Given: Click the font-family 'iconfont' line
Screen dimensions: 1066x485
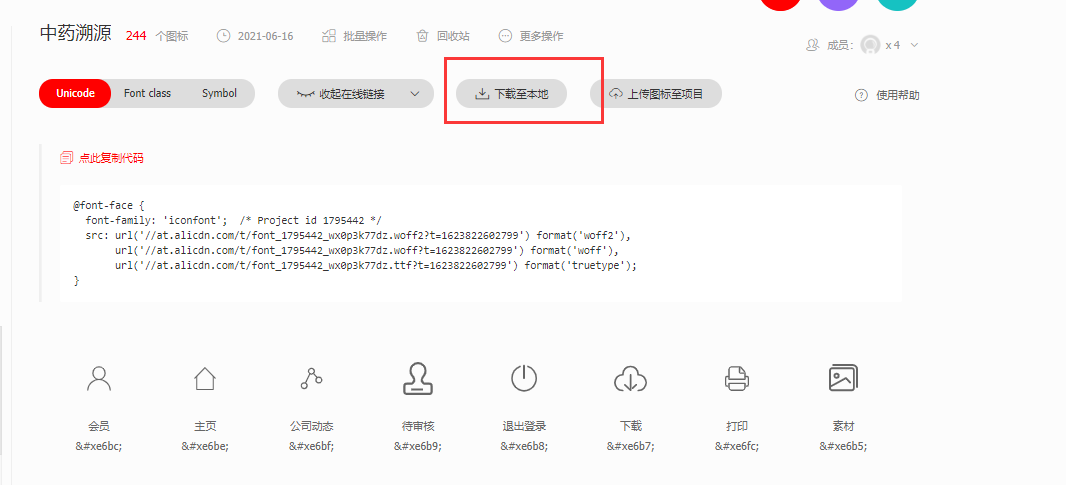Looking at the screenshot, I should [x=233, y=220].
